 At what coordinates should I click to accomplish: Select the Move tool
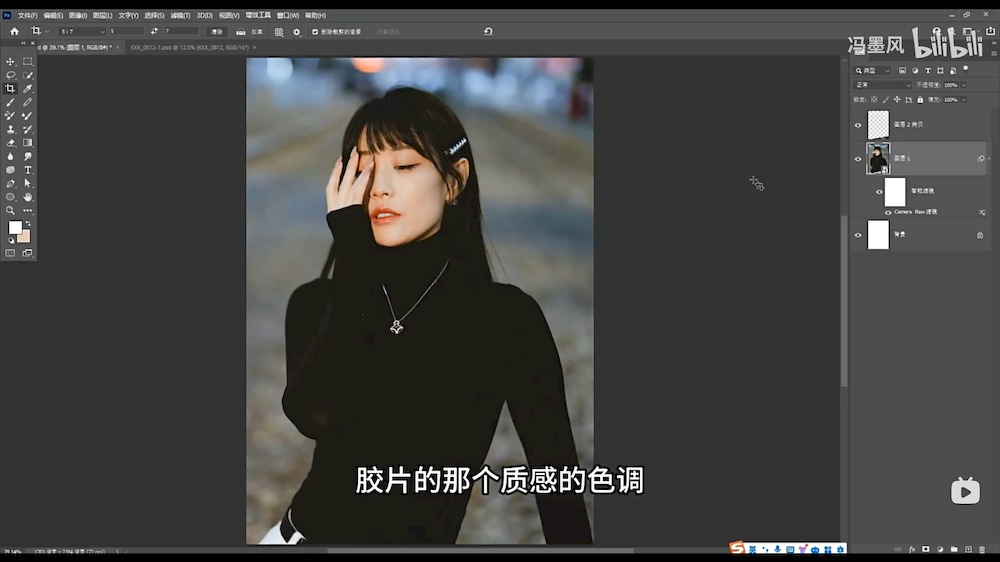click(11, 62)
